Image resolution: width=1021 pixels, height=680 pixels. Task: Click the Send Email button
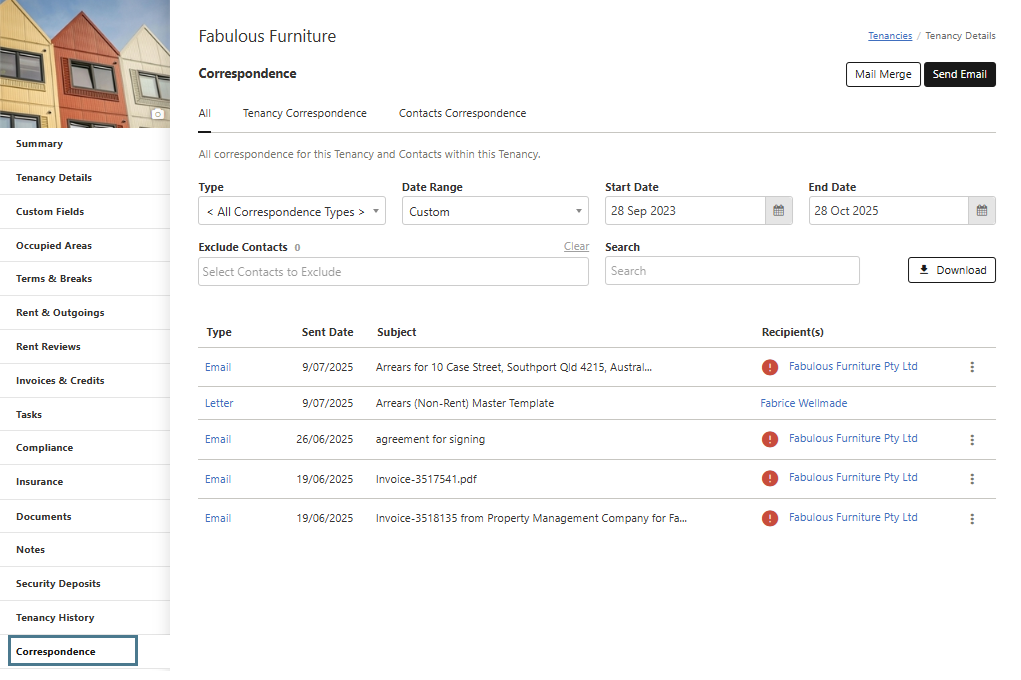tap(959, 74)
